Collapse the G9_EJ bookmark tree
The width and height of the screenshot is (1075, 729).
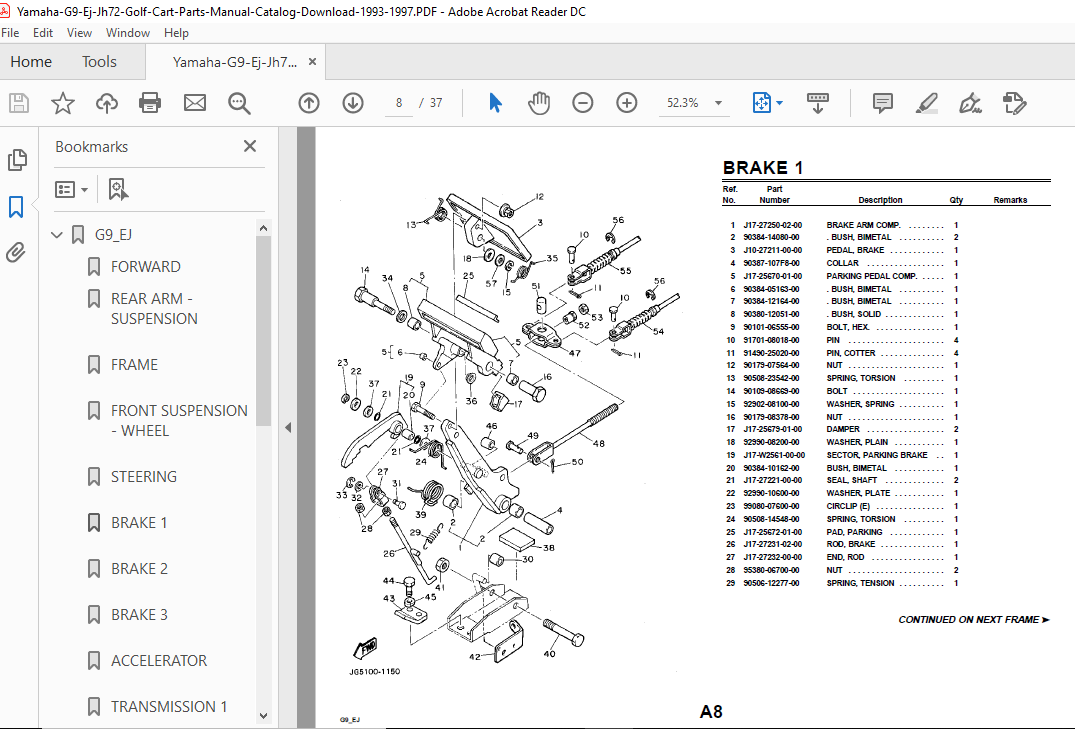point(57,235)
